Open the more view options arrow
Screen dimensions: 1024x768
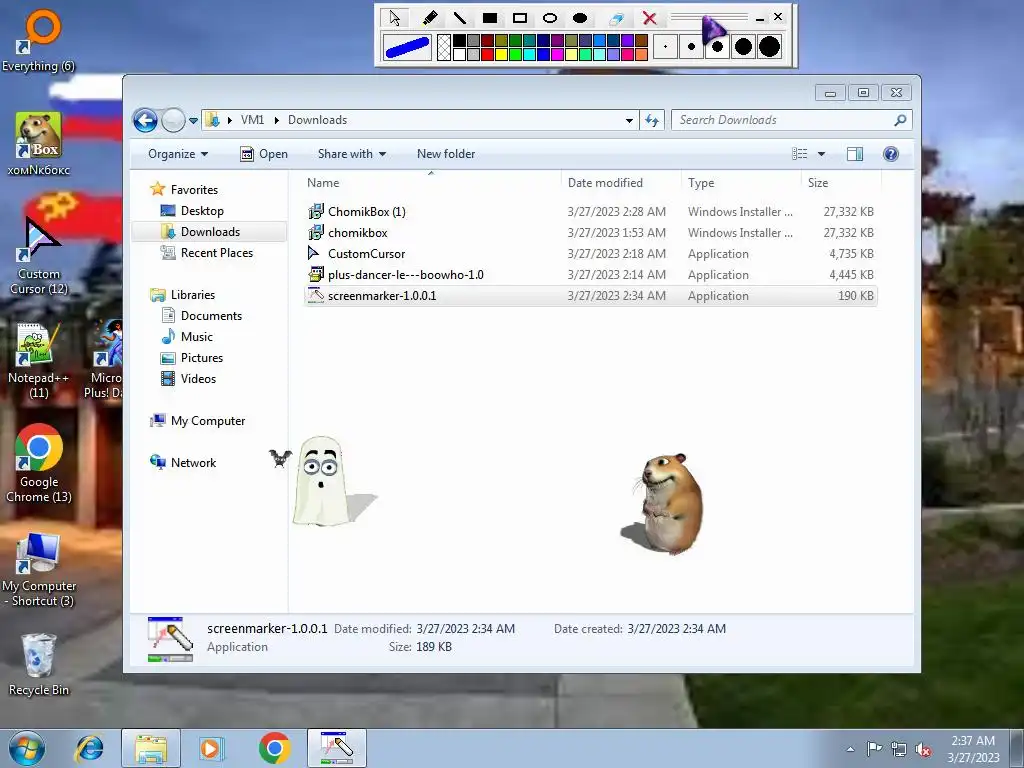pyautogui.click(x=822, y=154)
